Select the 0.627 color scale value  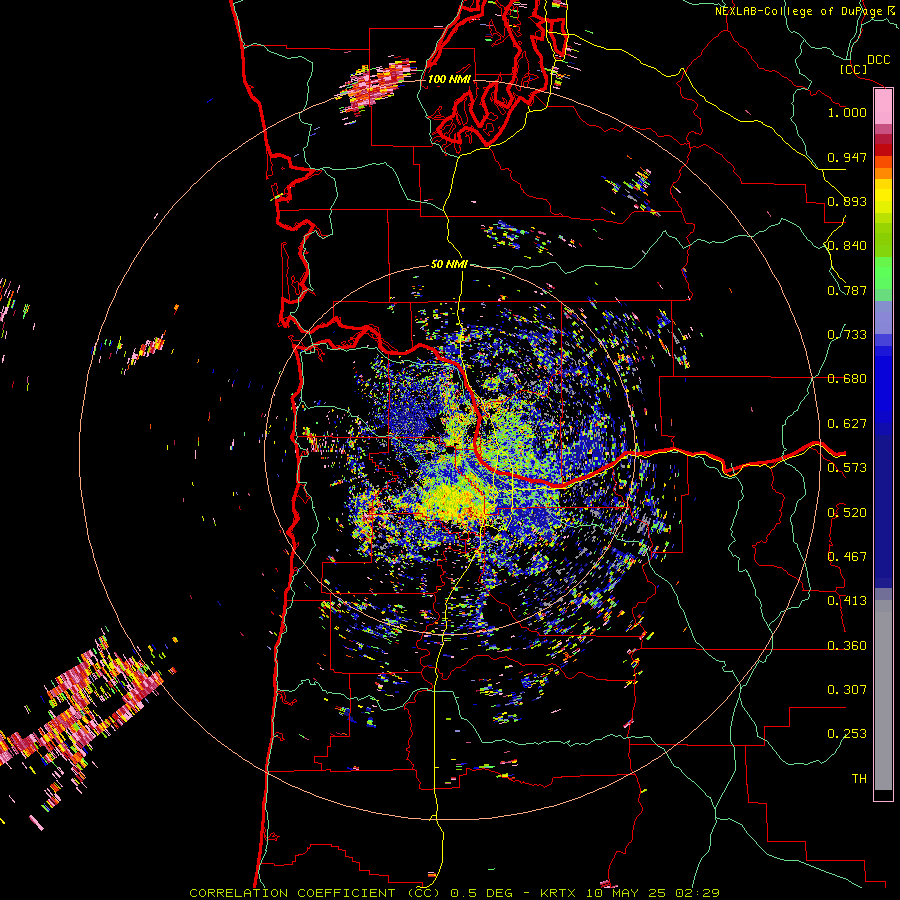(x=847, y=424)
